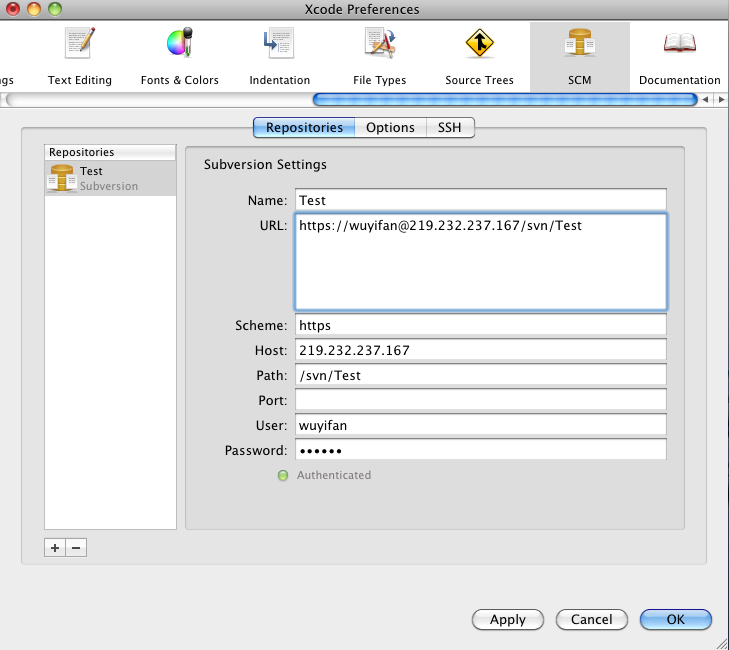Remove selected repository with minus button
The width and height of the screenshot is (729, 650).
click(76, 548)
